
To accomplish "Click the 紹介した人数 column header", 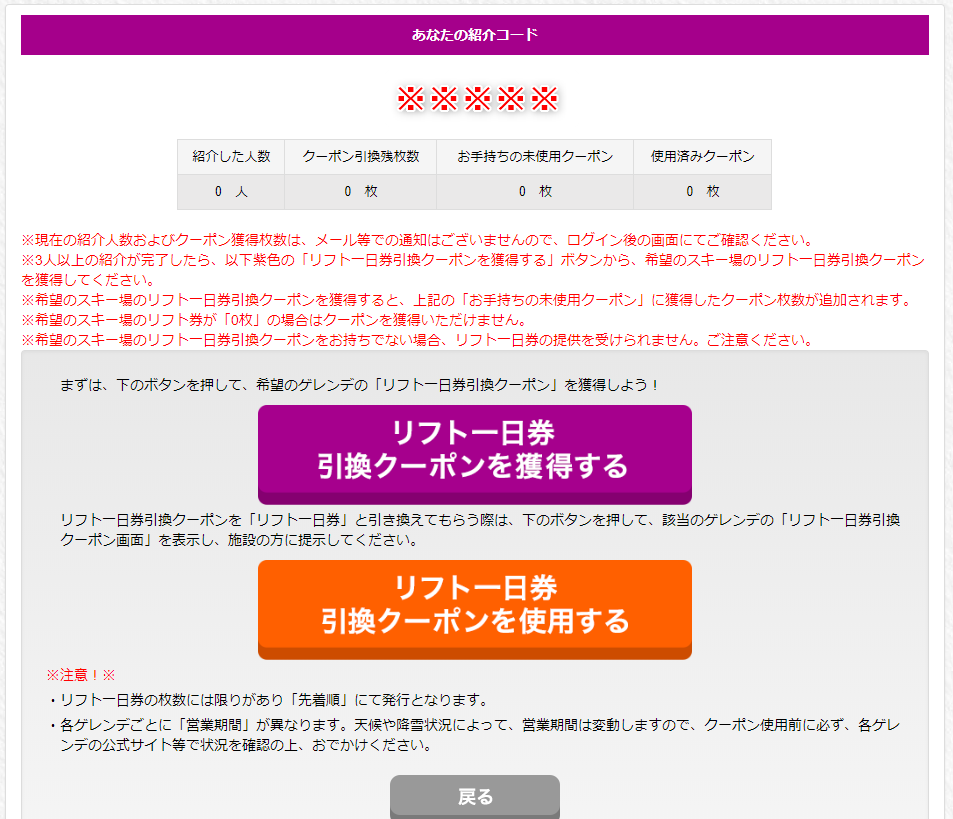I will point(231,157).
